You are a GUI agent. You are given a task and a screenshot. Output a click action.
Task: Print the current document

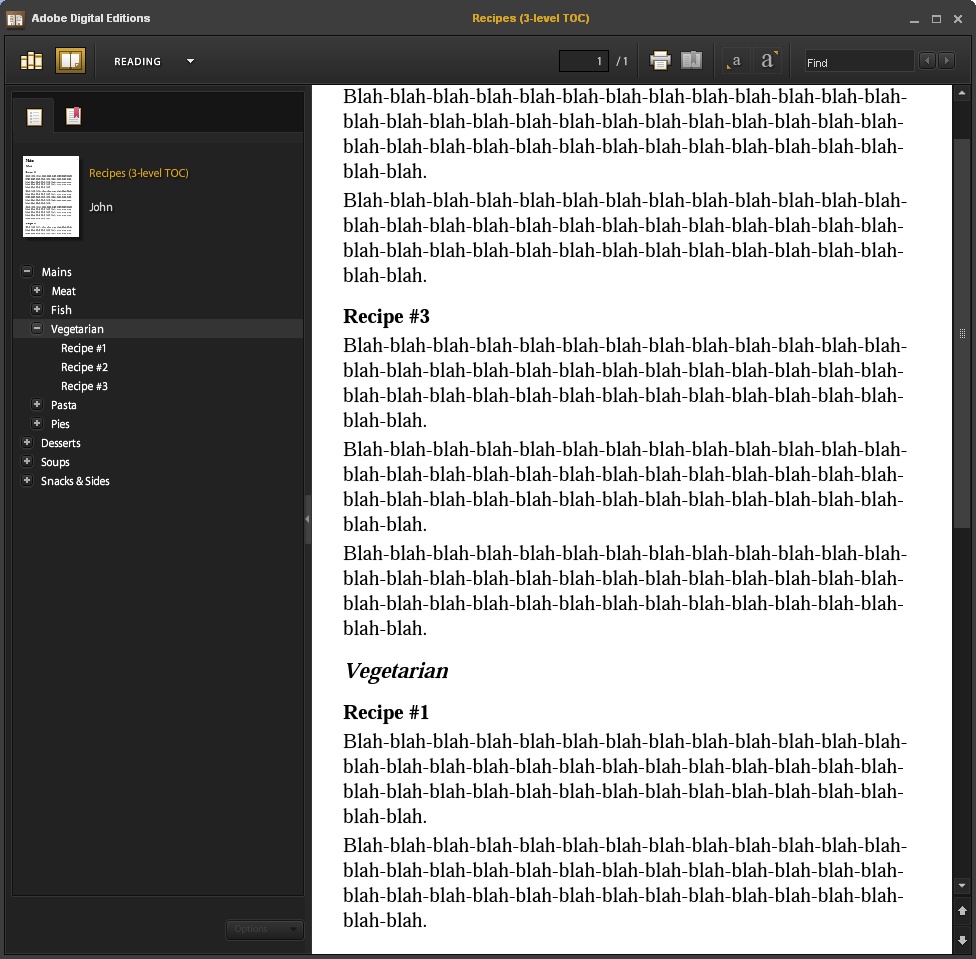tap(660, 61)
